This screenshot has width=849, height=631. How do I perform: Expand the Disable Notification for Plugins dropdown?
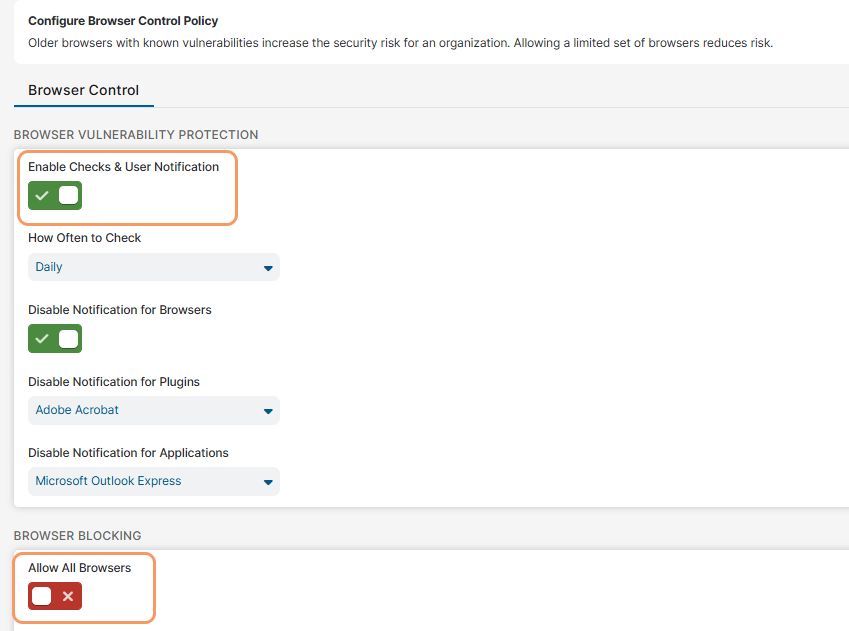(x=153, y=410)
